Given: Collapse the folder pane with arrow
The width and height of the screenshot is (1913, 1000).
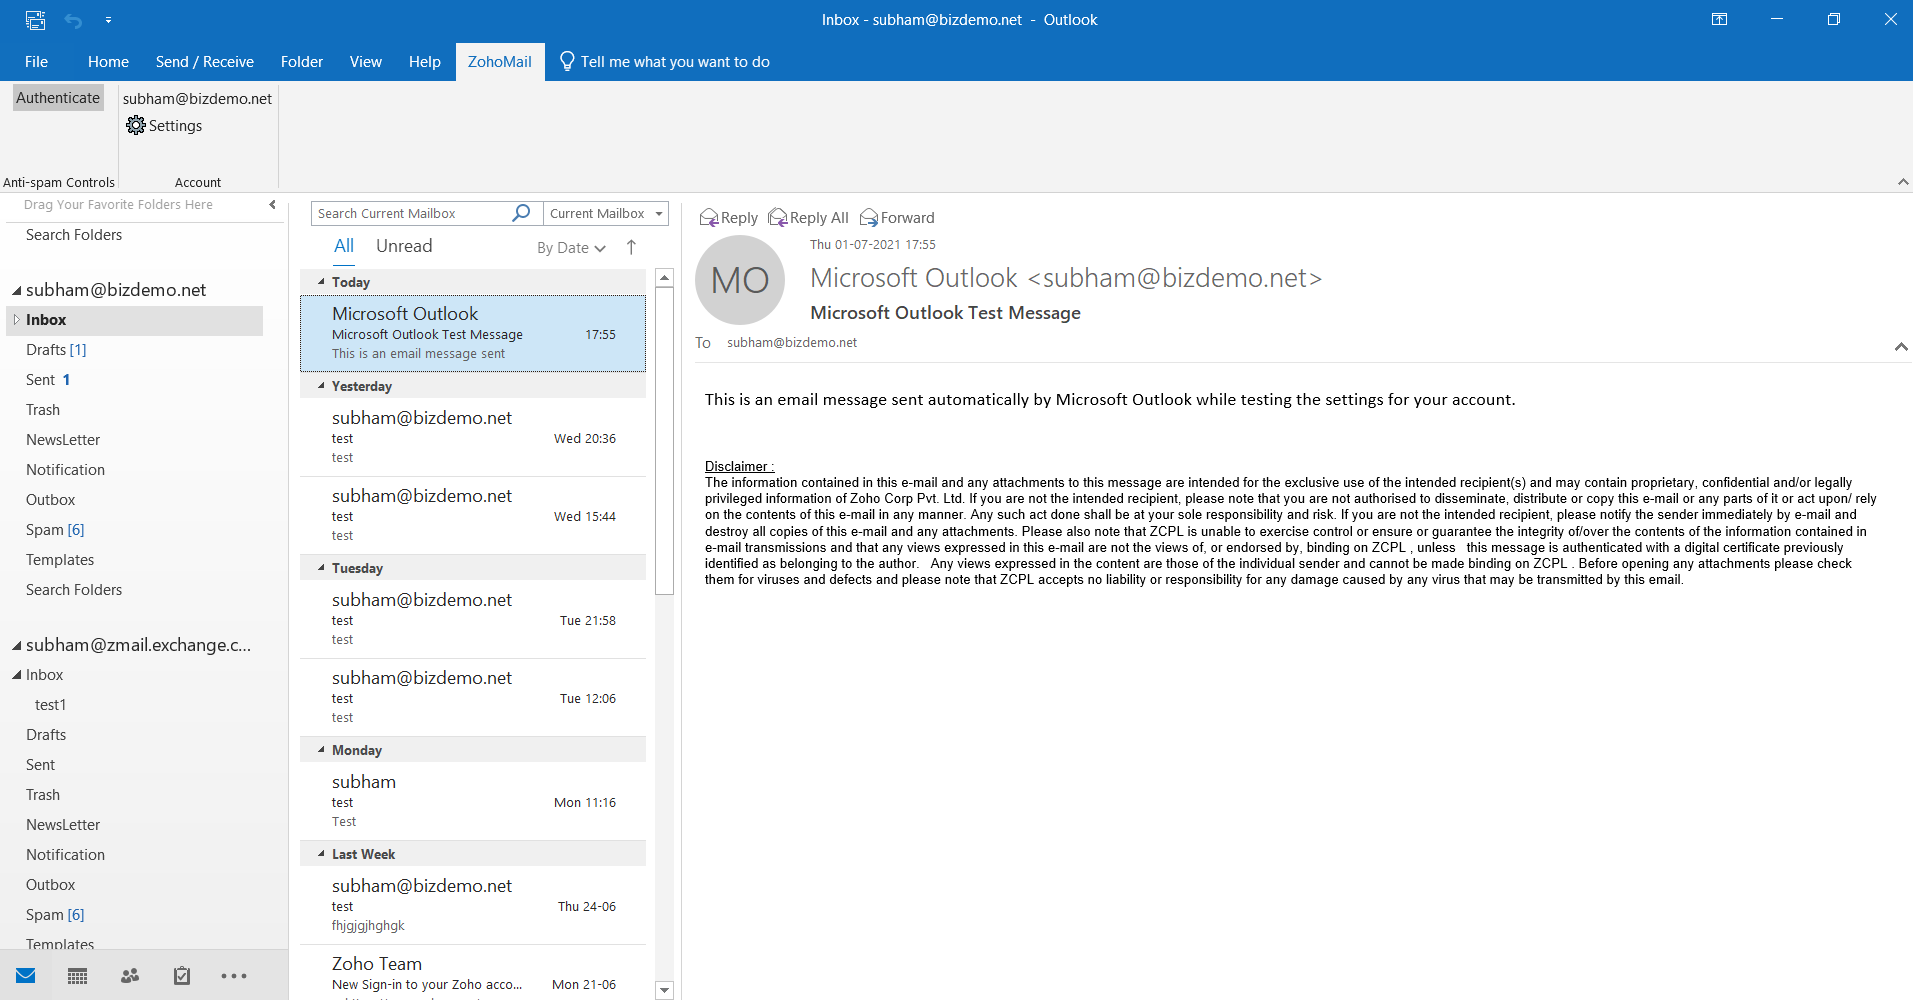Looking at the screenshot, I should coord(272,205).
